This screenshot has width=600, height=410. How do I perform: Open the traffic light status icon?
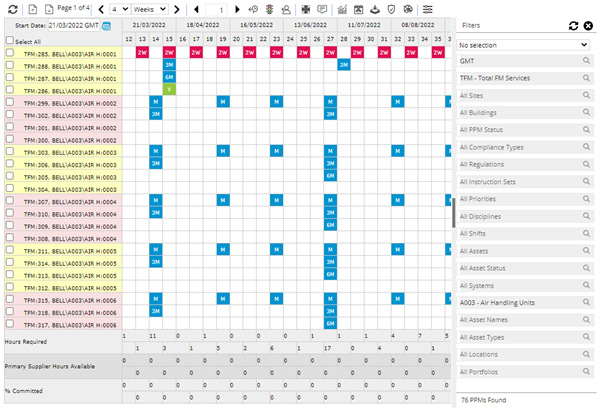point(270,8)
